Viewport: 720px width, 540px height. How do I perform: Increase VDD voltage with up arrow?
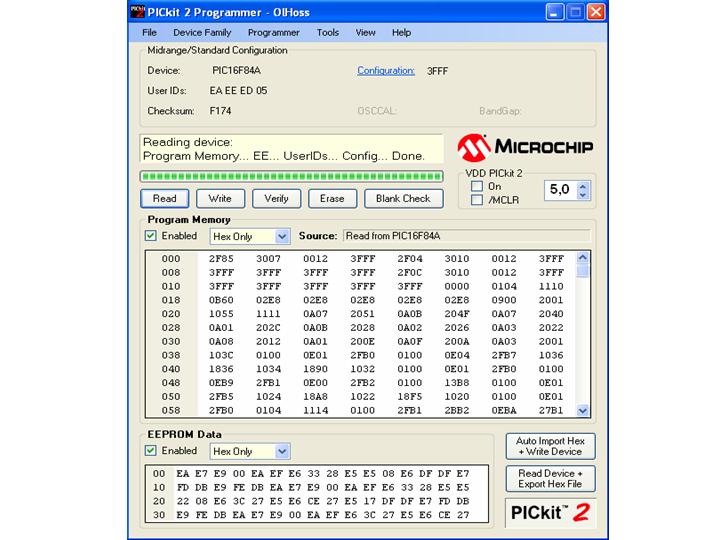583,186
